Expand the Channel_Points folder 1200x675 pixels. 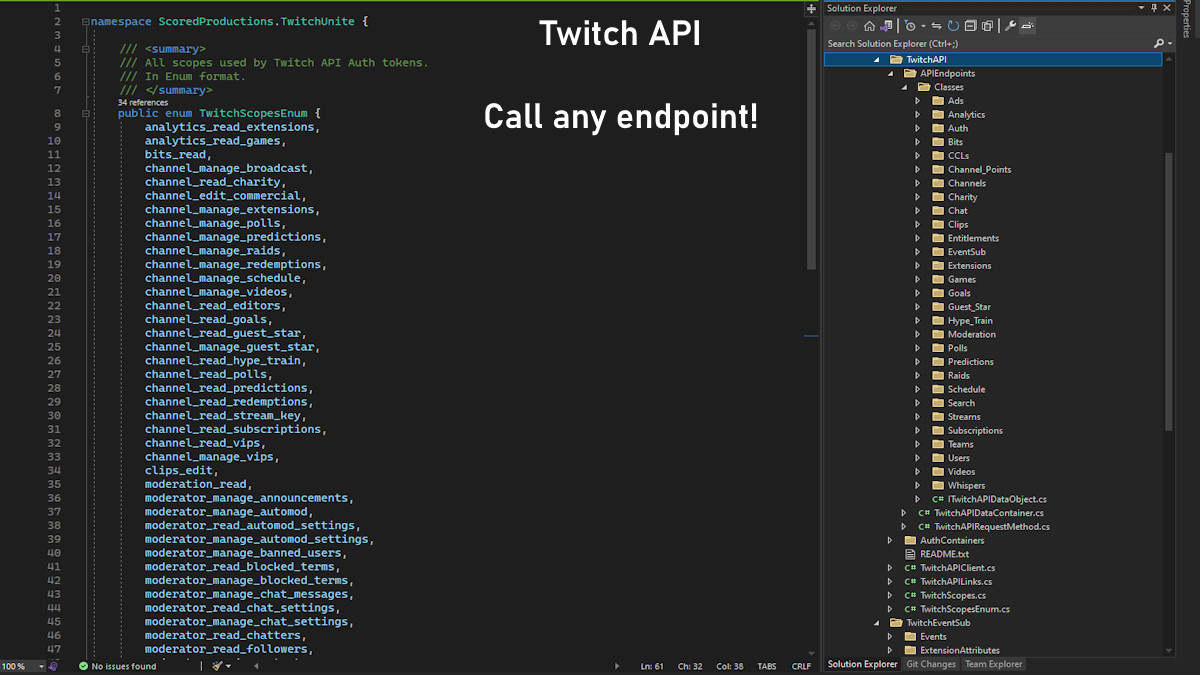point(917,170)
